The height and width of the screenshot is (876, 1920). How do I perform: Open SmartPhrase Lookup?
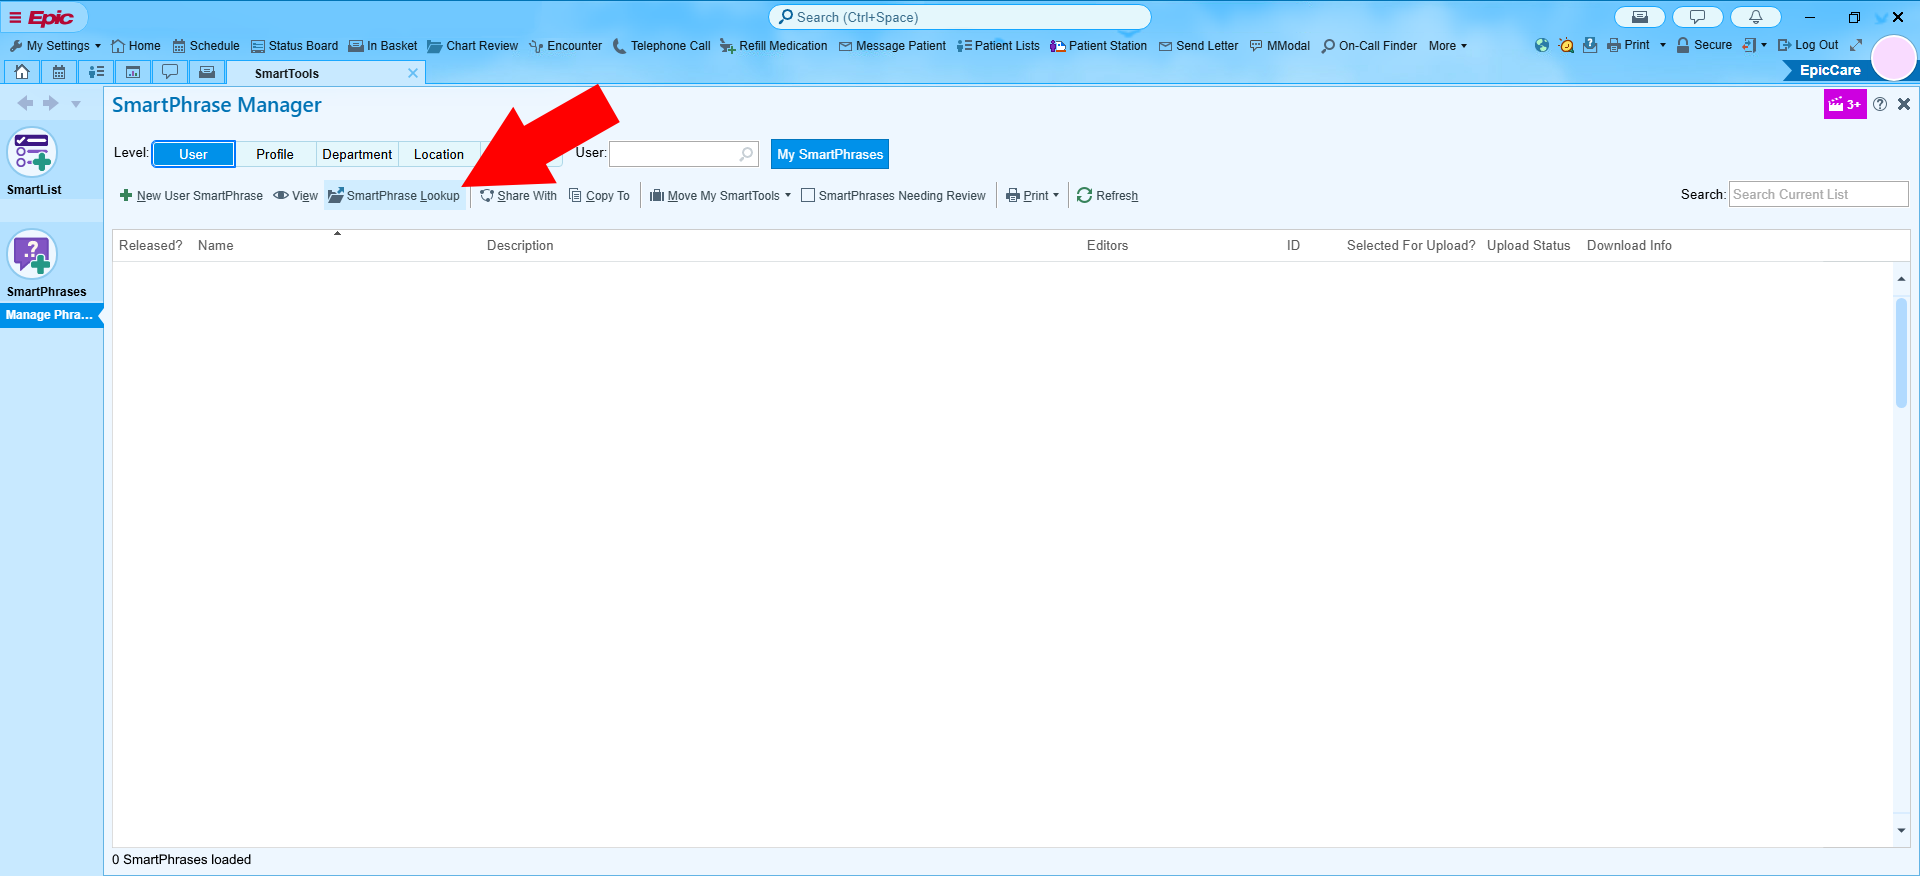click(x=394, y=196)
